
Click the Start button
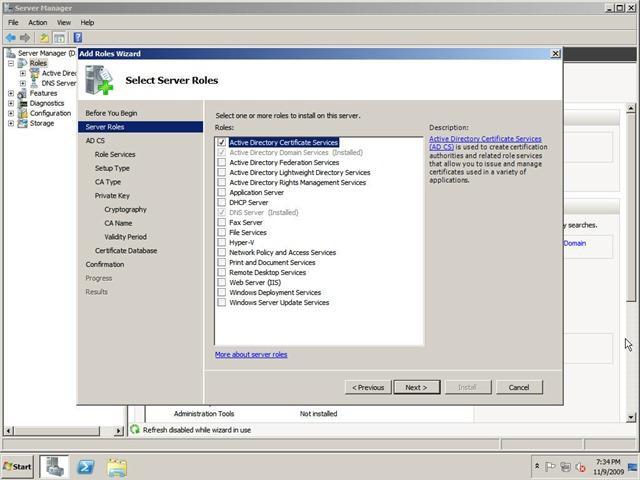pyautogui.click(x=17, y=467)
